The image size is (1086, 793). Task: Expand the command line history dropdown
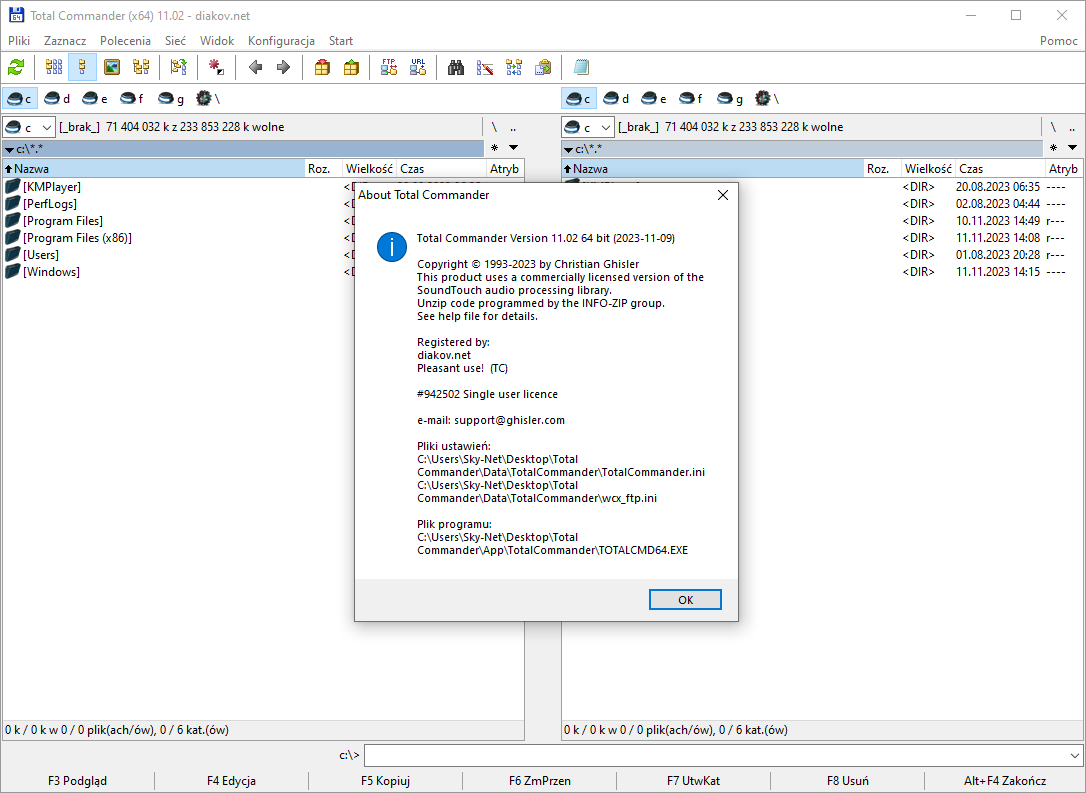[1074, 756]
